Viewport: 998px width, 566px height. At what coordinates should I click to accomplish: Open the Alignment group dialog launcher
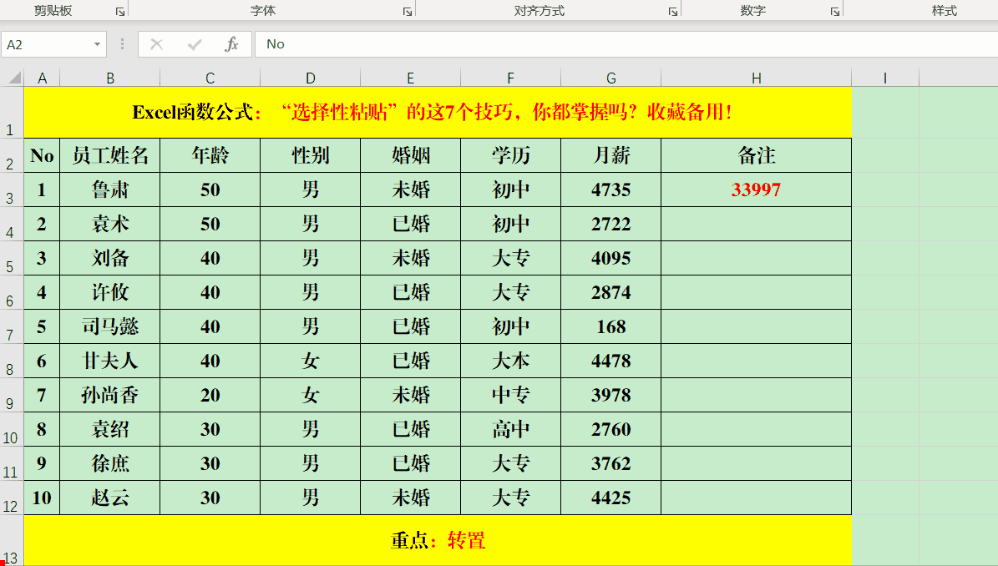(673, 11)
